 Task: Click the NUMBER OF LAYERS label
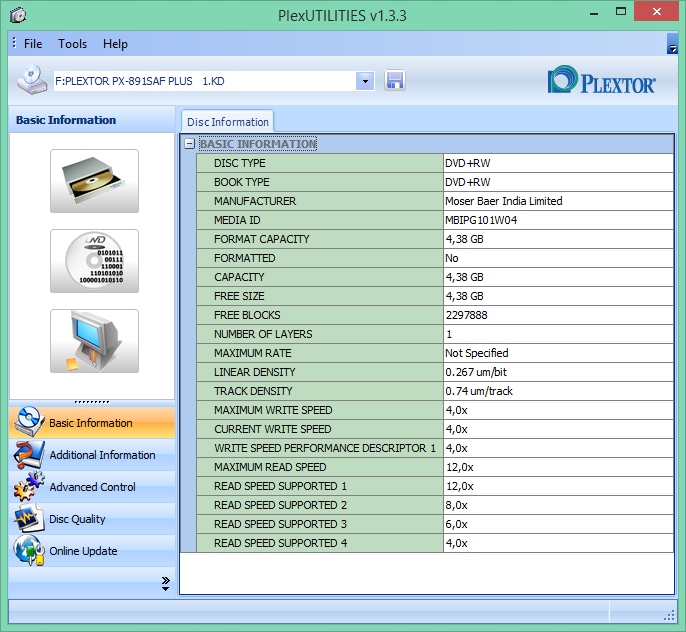point(263,334)
